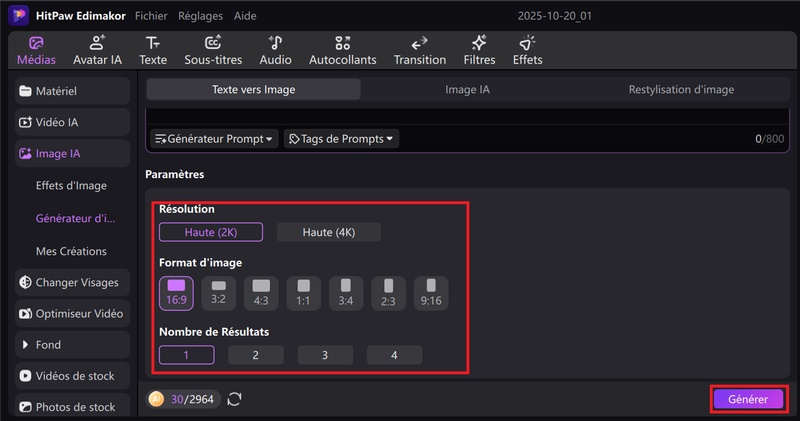Open Mes Créations in the sidebar

[71, 251]
